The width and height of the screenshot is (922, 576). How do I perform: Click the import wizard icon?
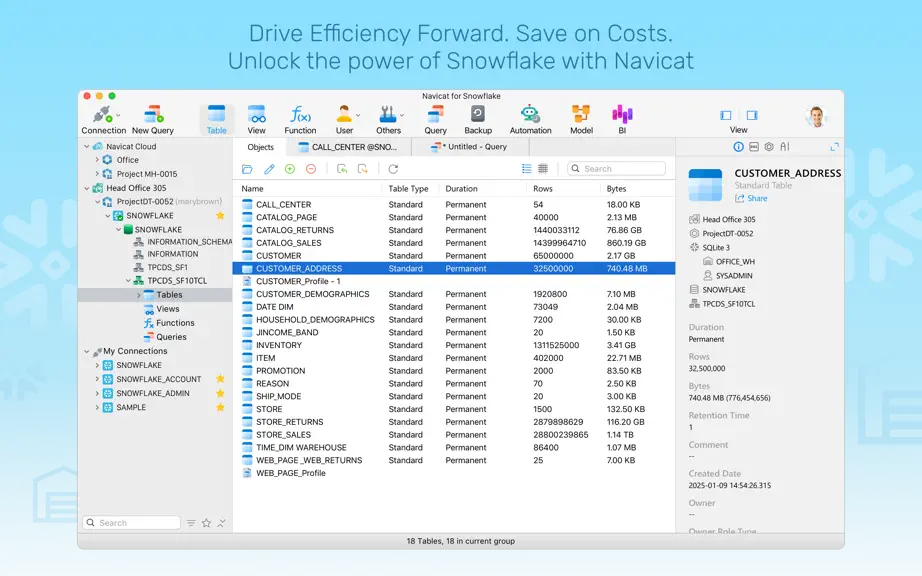coord(342,169)
